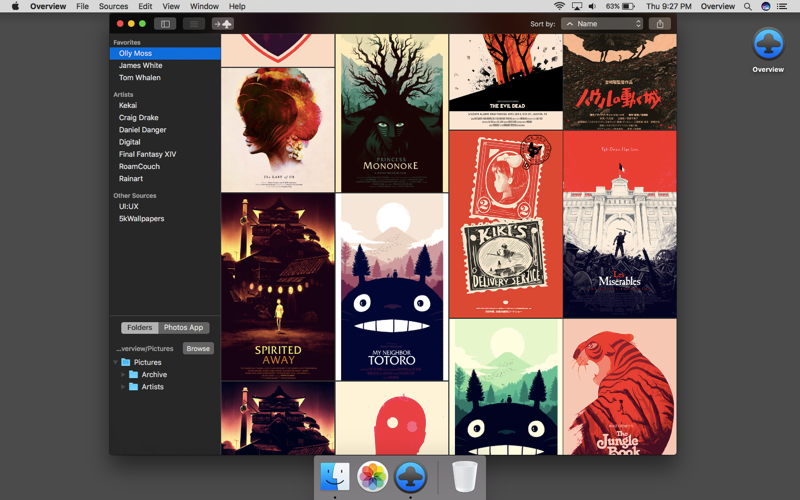Click the Wi-Fi status icon
Image resolution: width=800 pixels, height=500 pixels.
(560, 6)
